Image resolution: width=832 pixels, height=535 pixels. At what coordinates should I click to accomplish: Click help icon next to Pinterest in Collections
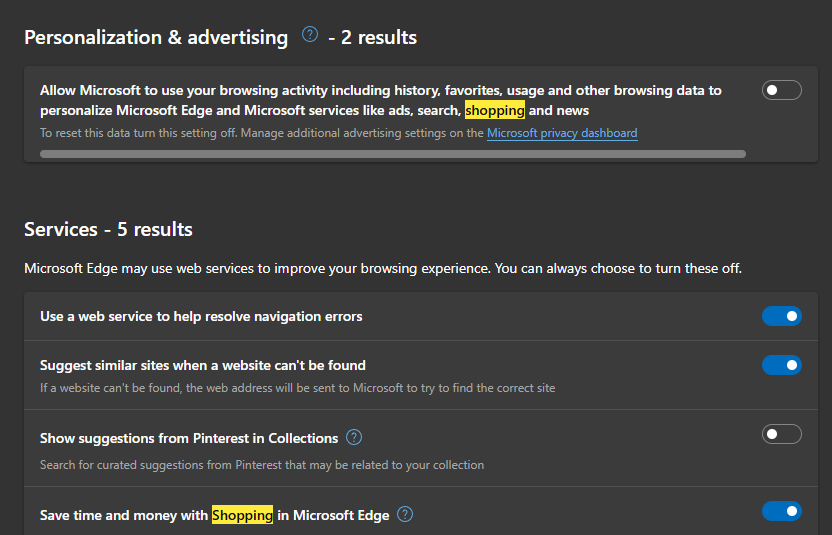pyautogui.click(x=354, y=438)
